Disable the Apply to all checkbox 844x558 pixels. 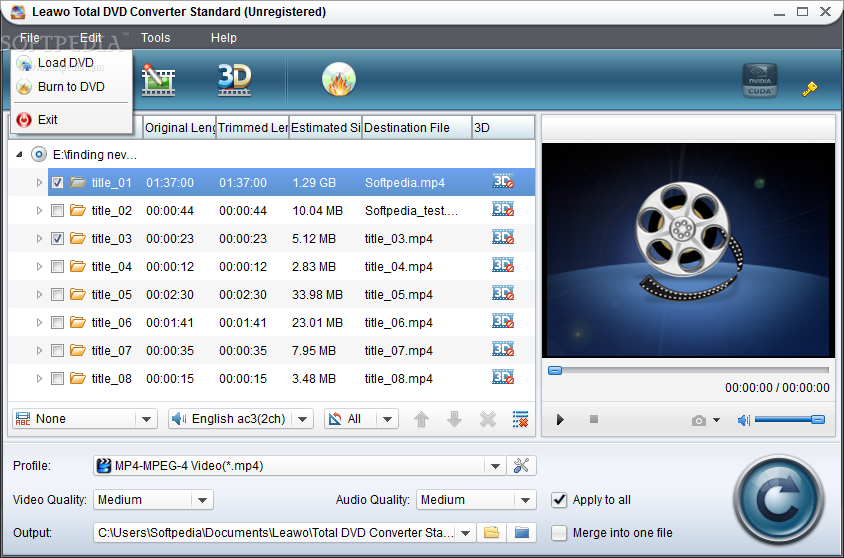559,500
